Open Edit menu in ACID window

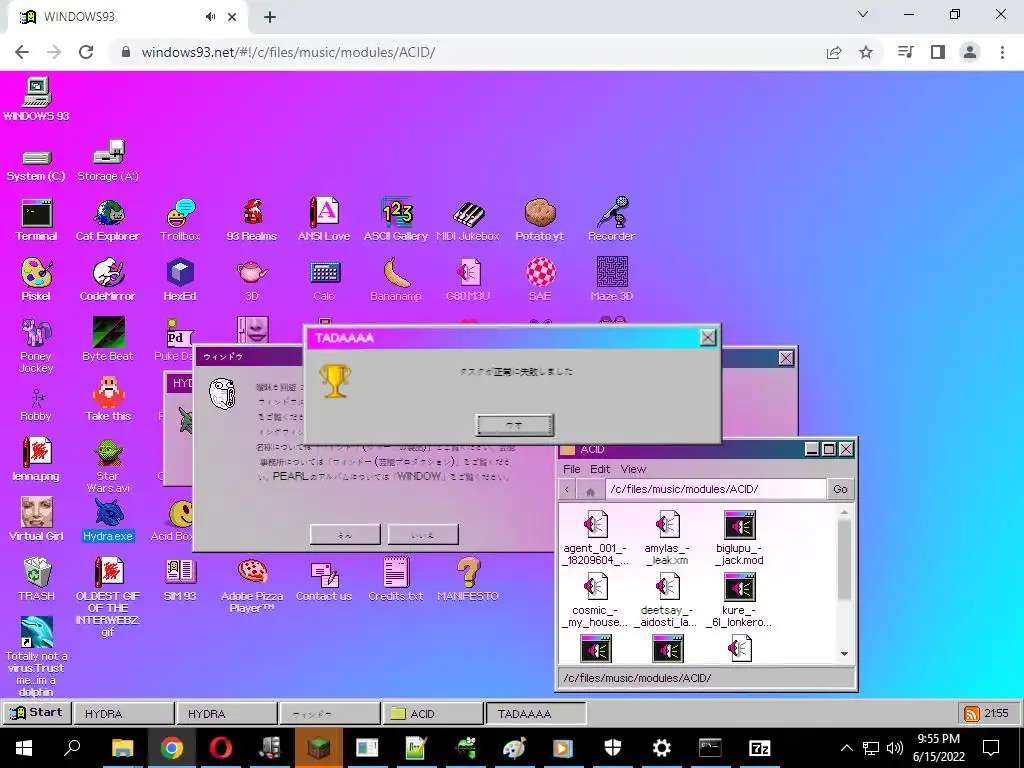(x=600, y=469)
